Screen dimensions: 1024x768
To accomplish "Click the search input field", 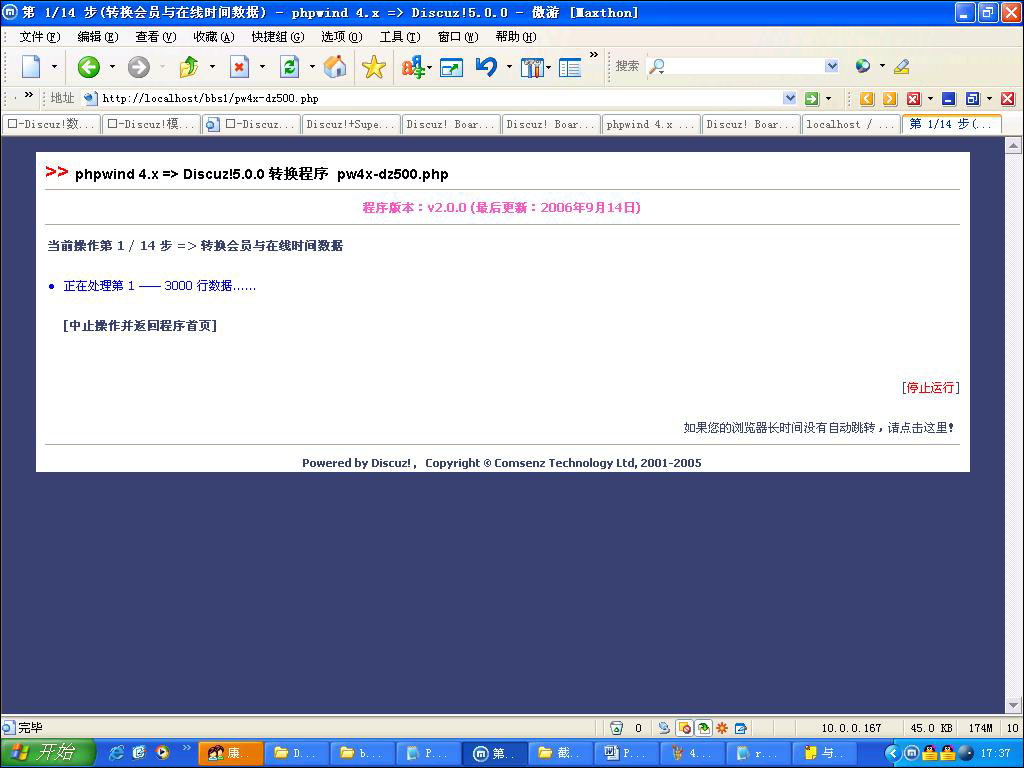I will coord(744,66).
